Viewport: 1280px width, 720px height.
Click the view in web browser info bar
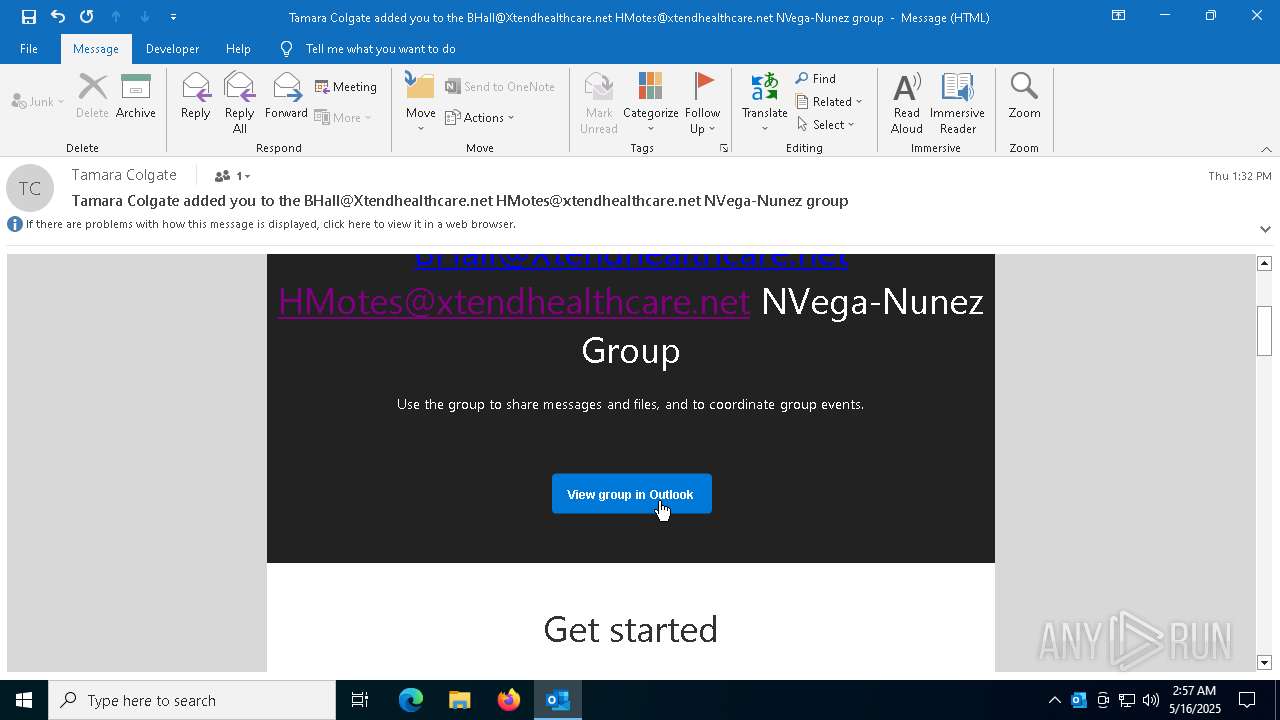pos(270,224)
